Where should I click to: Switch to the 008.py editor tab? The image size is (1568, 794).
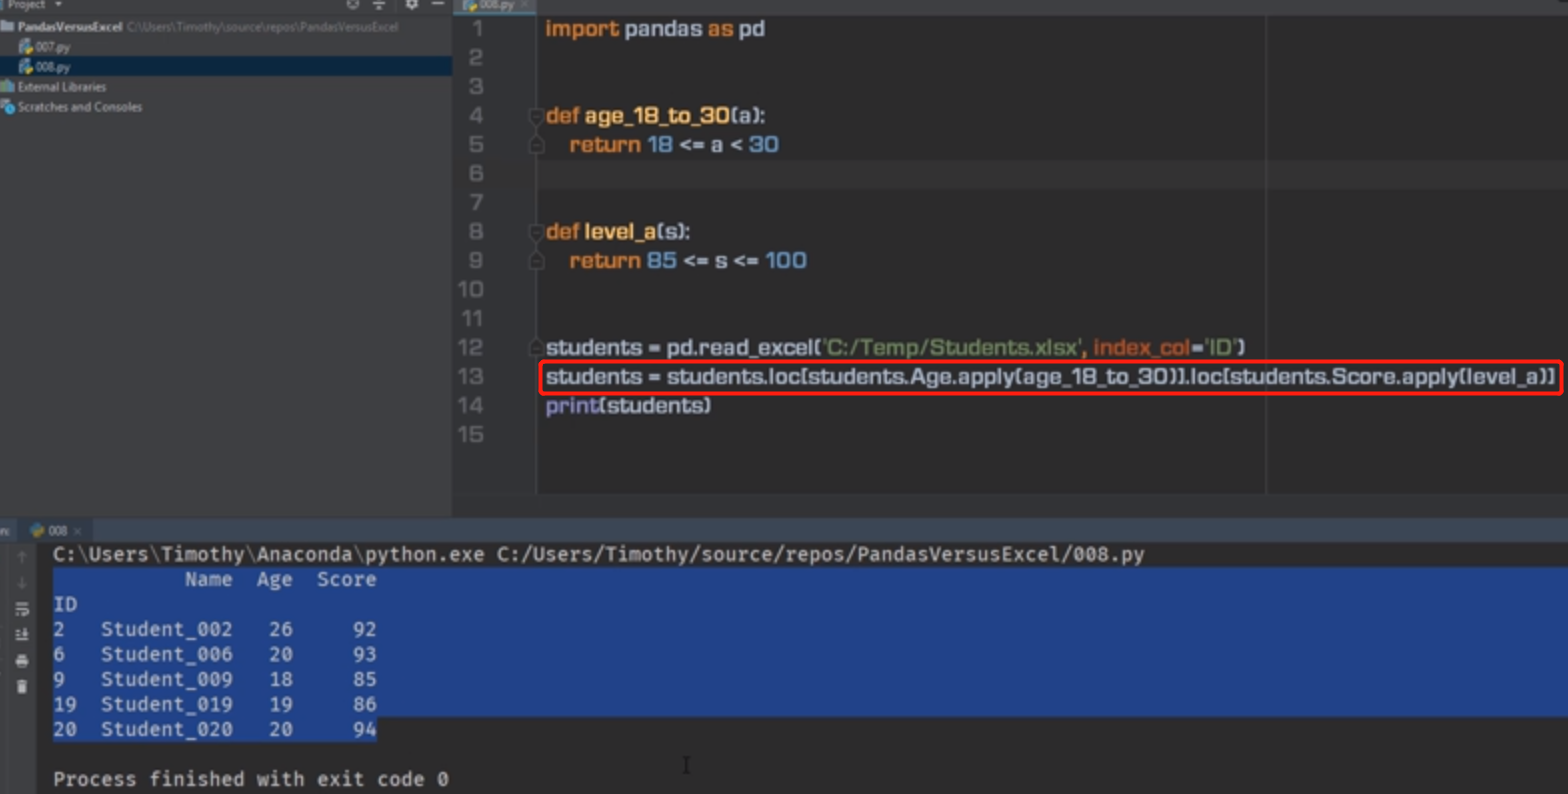point(495,5)
